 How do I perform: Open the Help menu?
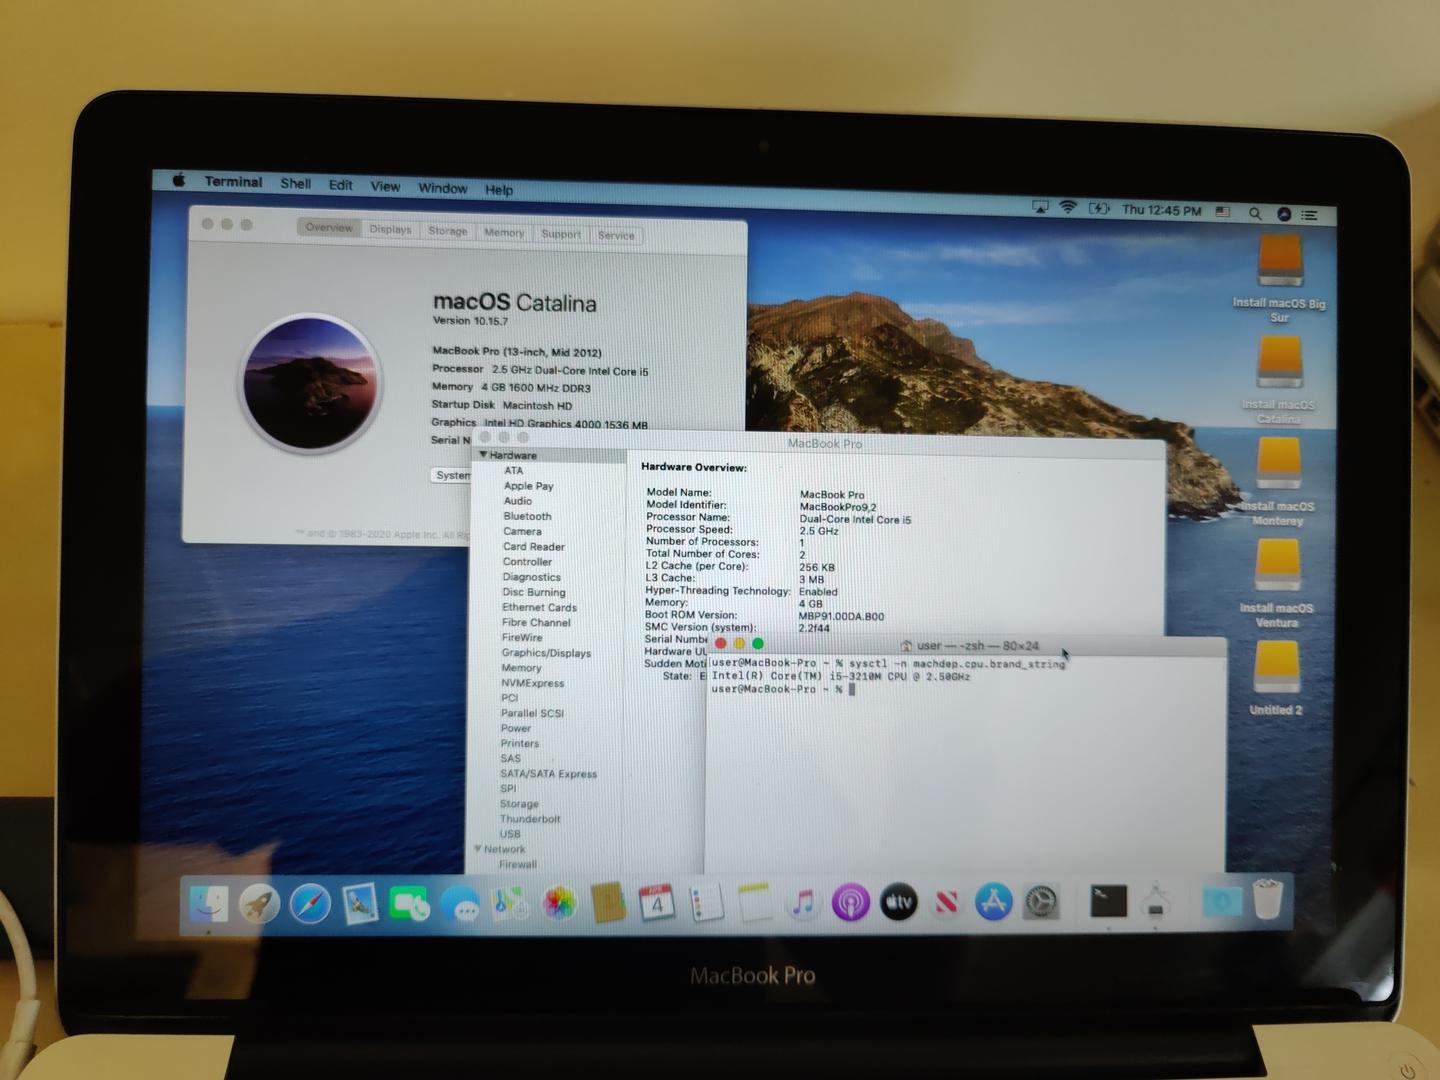click(x=499, y=189)
